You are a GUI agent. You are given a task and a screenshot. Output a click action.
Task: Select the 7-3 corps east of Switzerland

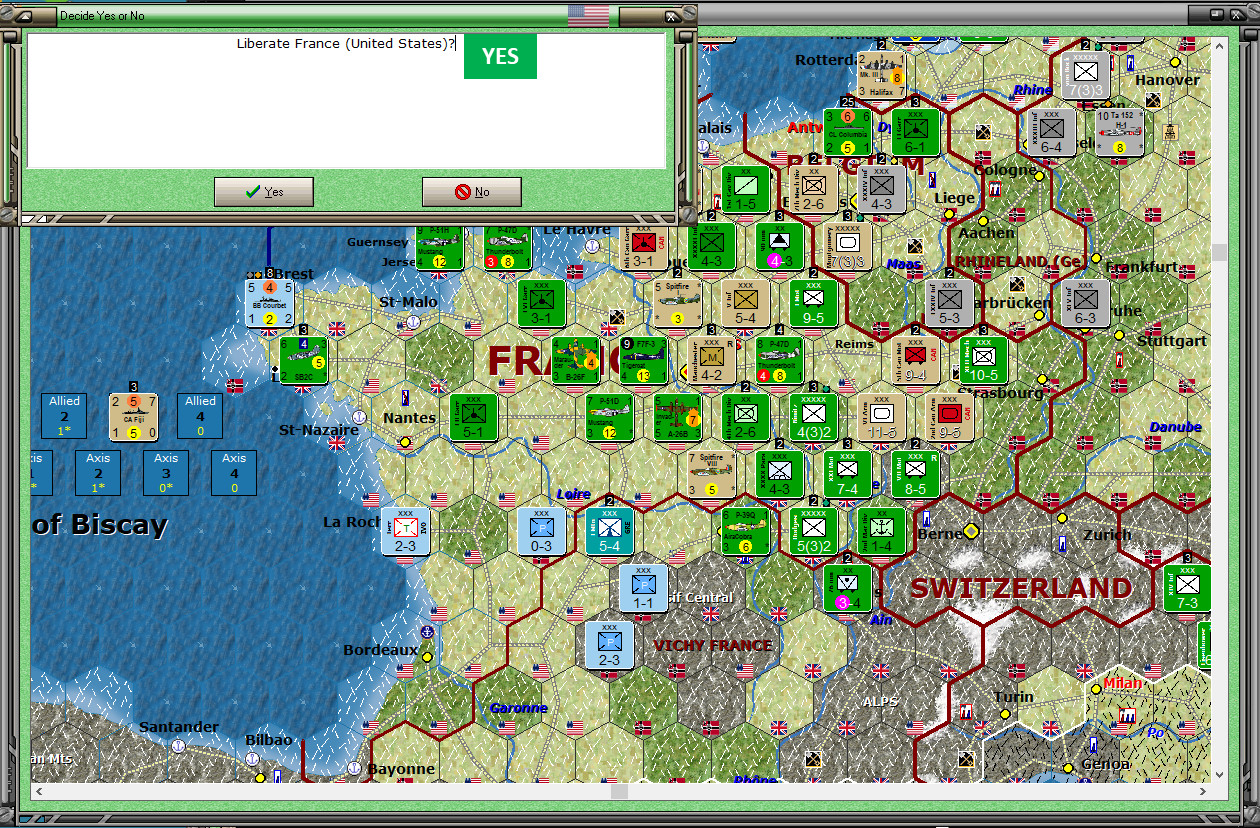[1187, 588]
